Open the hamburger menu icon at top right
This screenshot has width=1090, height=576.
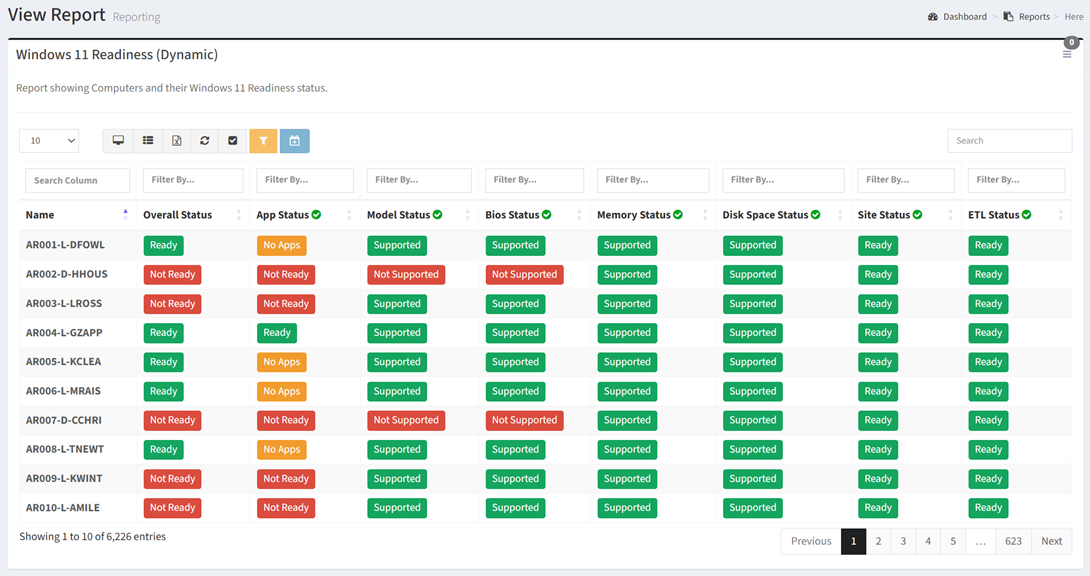[1067, 54]
